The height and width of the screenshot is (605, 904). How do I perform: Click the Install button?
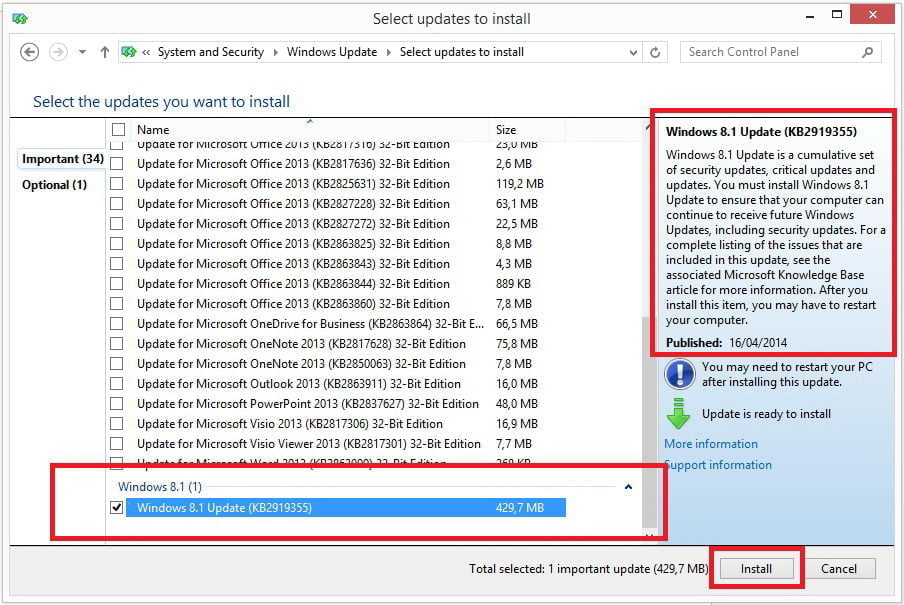[756, 569]
